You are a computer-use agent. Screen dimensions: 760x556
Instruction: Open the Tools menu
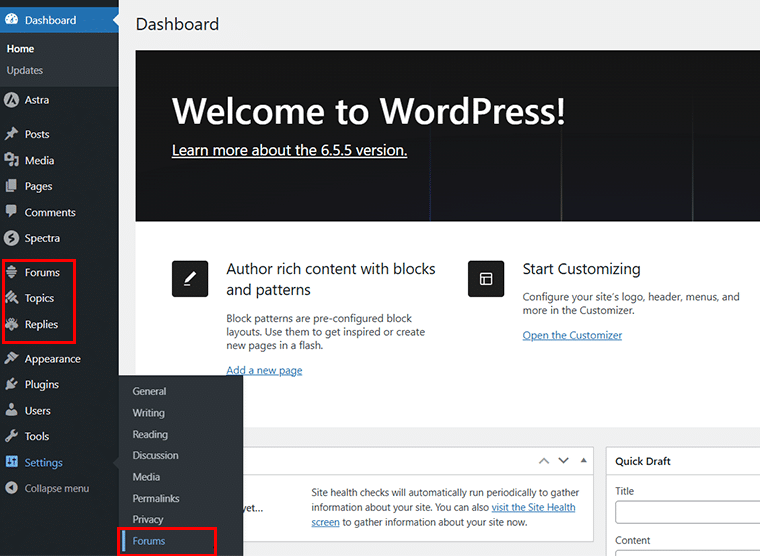click(59, 436)
